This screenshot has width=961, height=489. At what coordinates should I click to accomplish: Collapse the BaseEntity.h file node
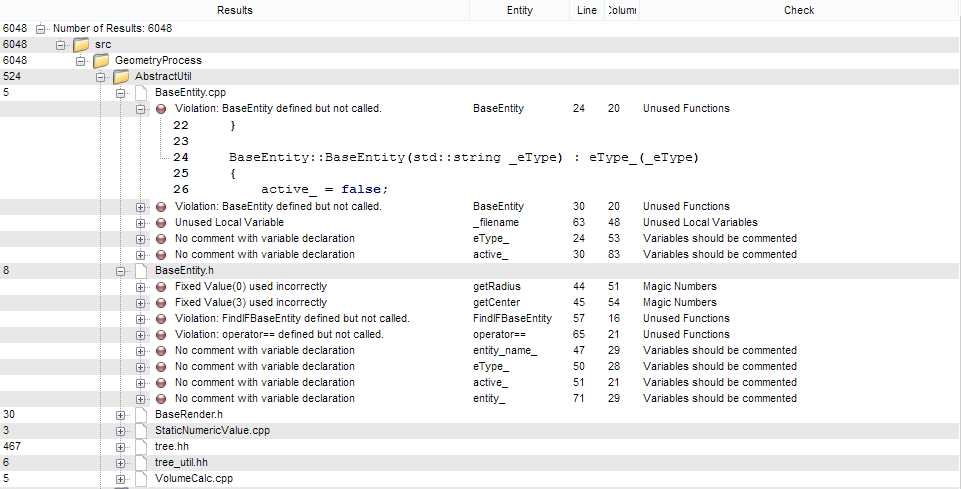tap(120, 270)
